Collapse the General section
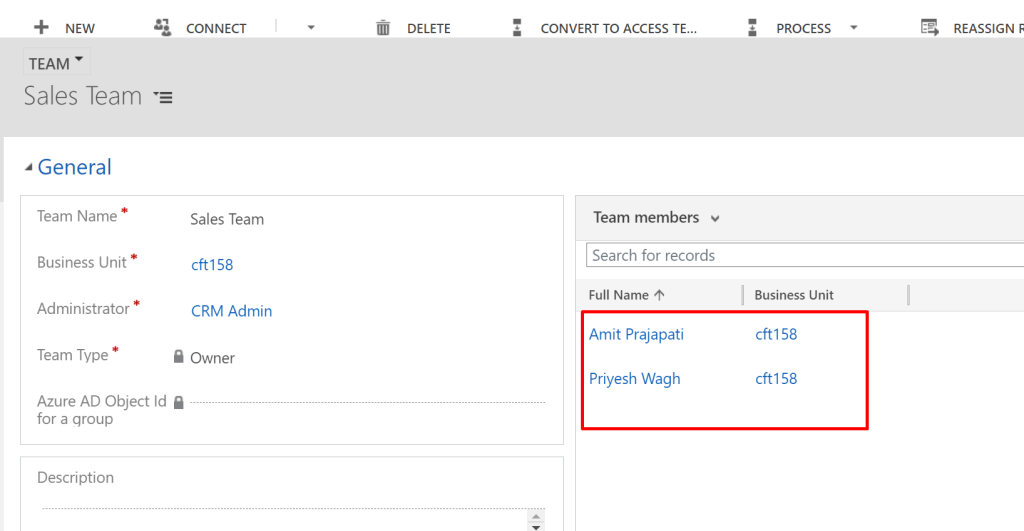 (x=28, y=167)
